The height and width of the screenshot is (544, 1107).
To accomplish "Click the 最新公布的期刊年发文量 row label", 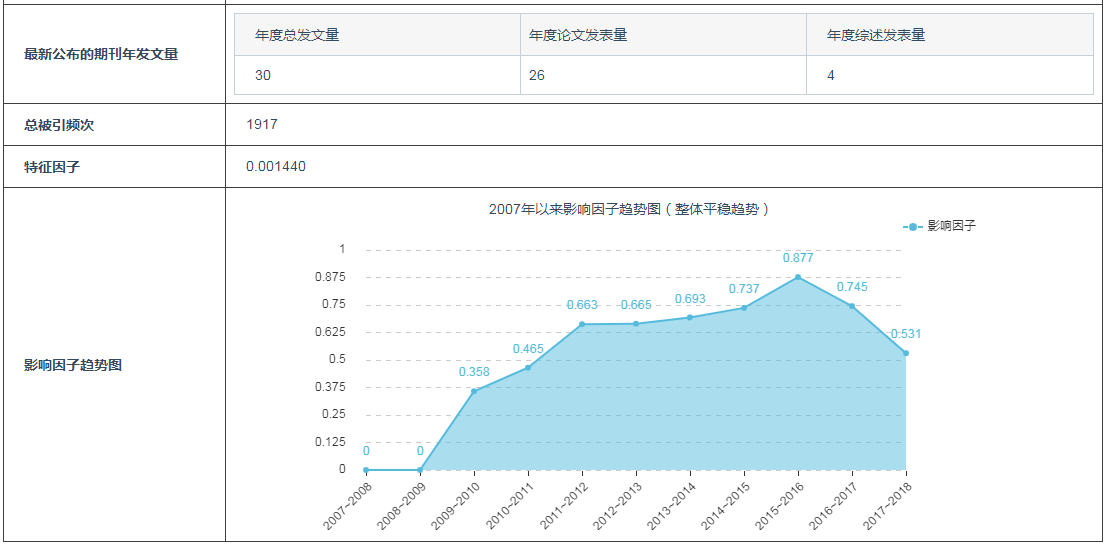I will [101, 54].
